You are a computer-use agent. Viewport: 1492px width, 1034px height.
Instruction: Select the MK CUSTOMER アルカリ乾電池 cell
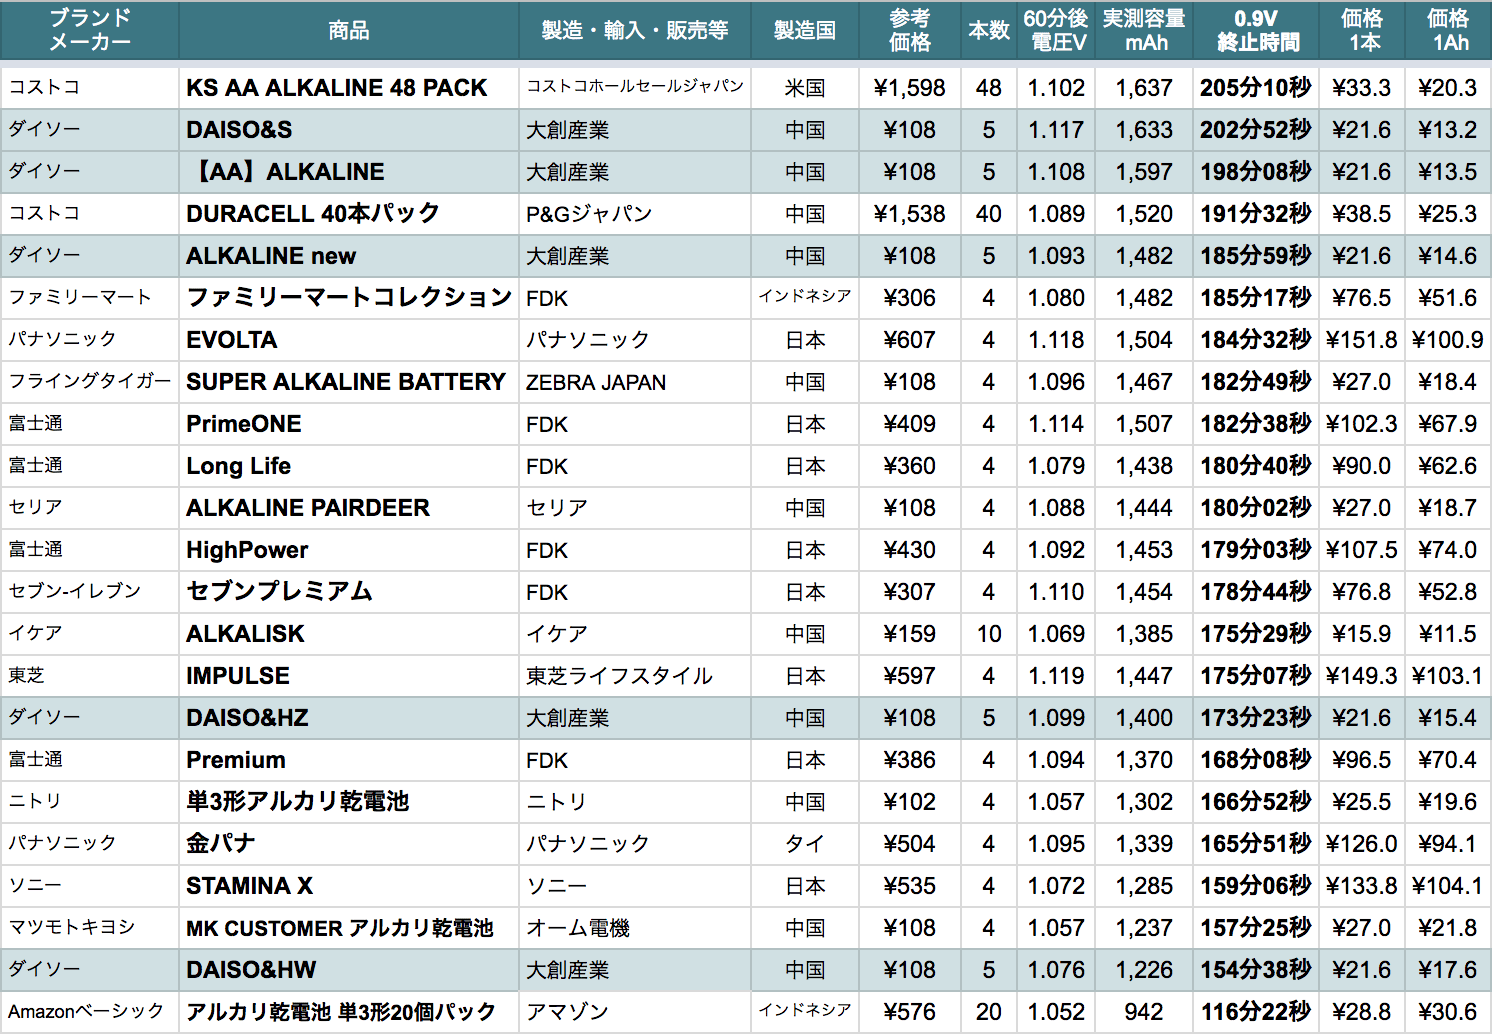pyautogui.click(x=349, y=928)
